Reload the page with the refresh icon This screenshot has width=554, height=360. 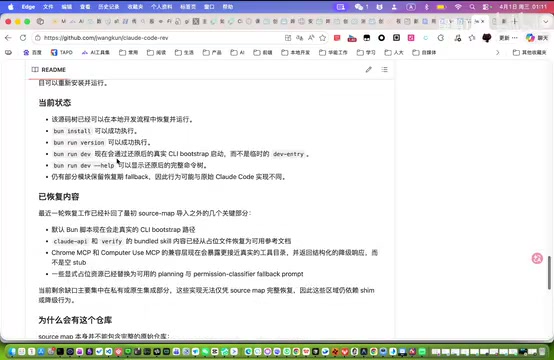(23, 38)
